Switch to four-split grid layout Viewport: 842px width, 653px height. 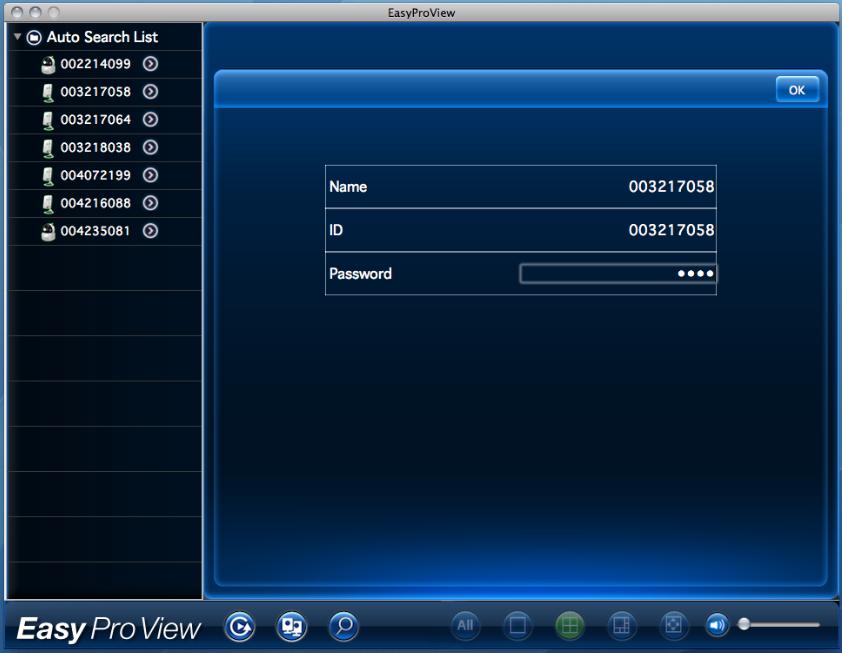pos(570,626)
